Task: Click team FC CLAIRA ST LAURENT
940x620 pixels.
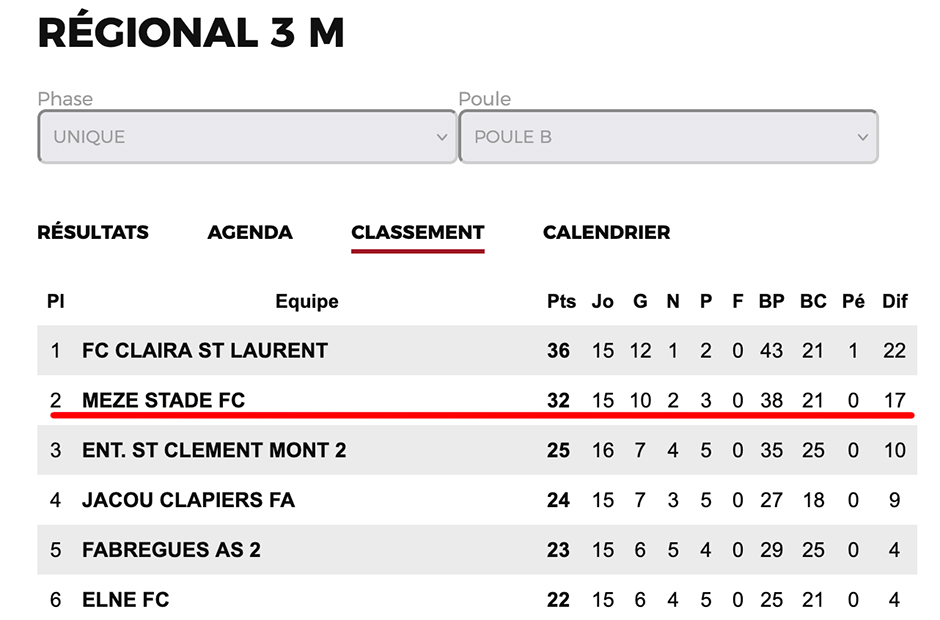Action: (205, 351)
